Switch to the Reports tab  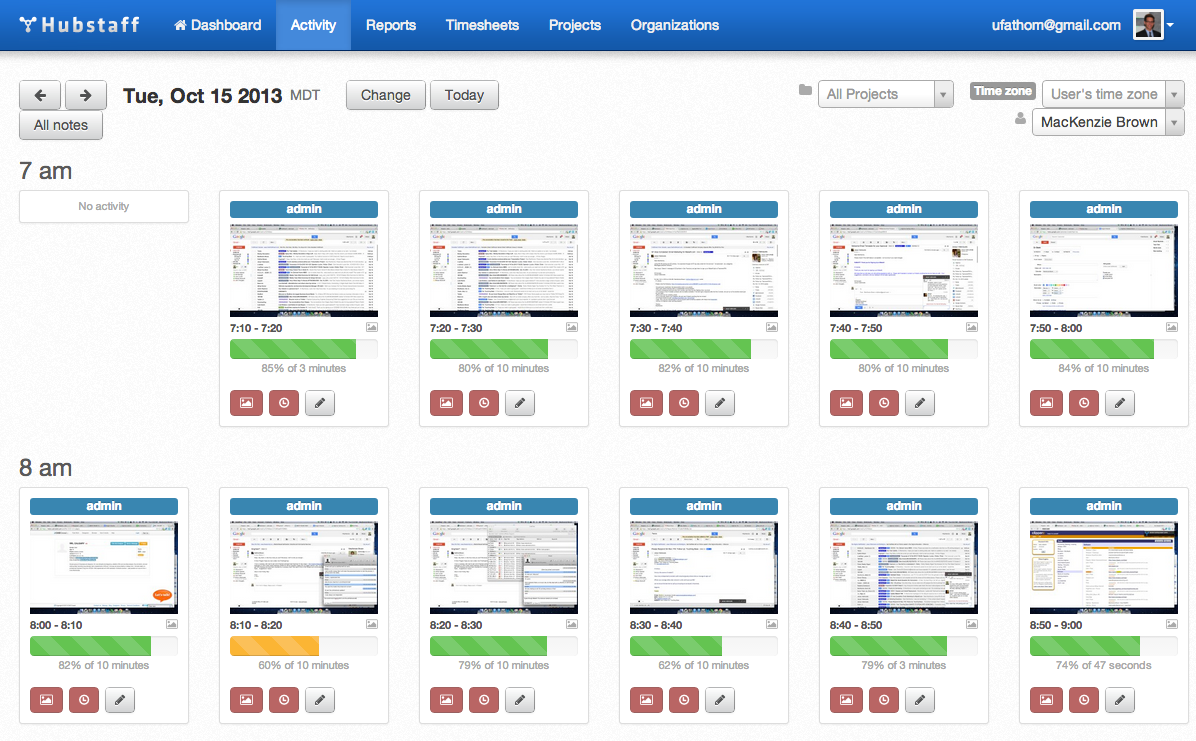coord(391,25)
